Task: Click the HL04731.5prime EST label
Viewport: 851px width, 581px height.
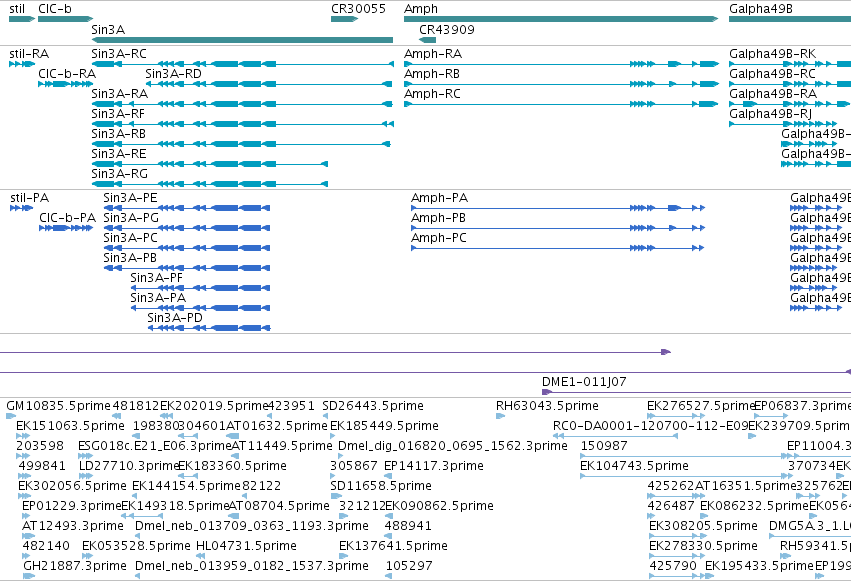Action: click(246, 546)
